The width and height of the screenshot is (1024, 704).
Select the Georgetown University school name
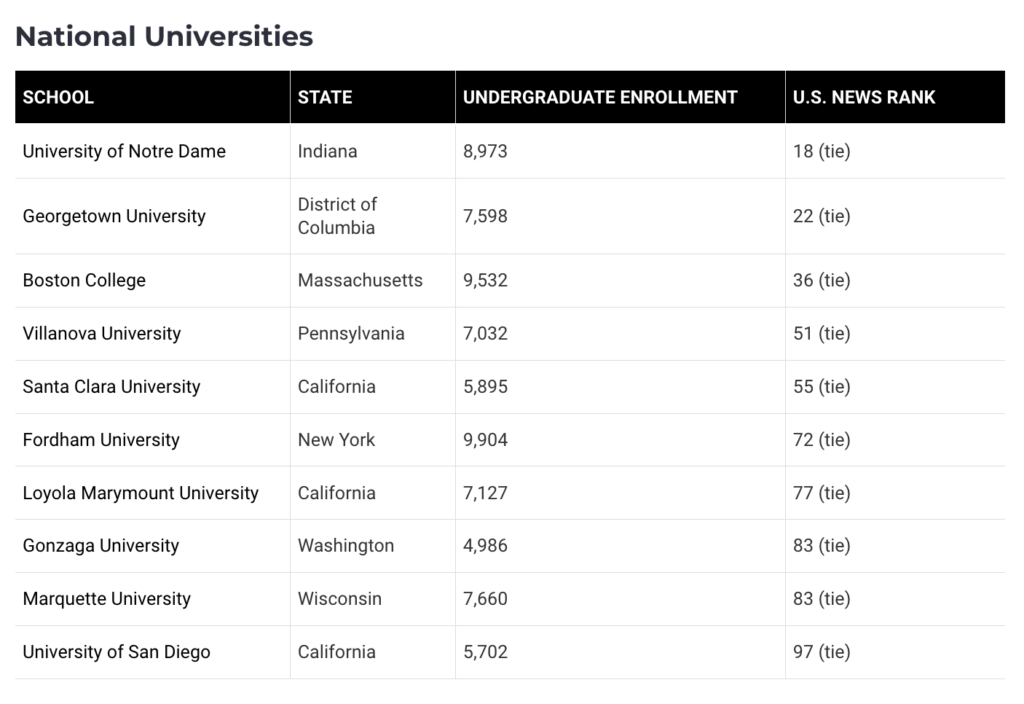(114, 216)
